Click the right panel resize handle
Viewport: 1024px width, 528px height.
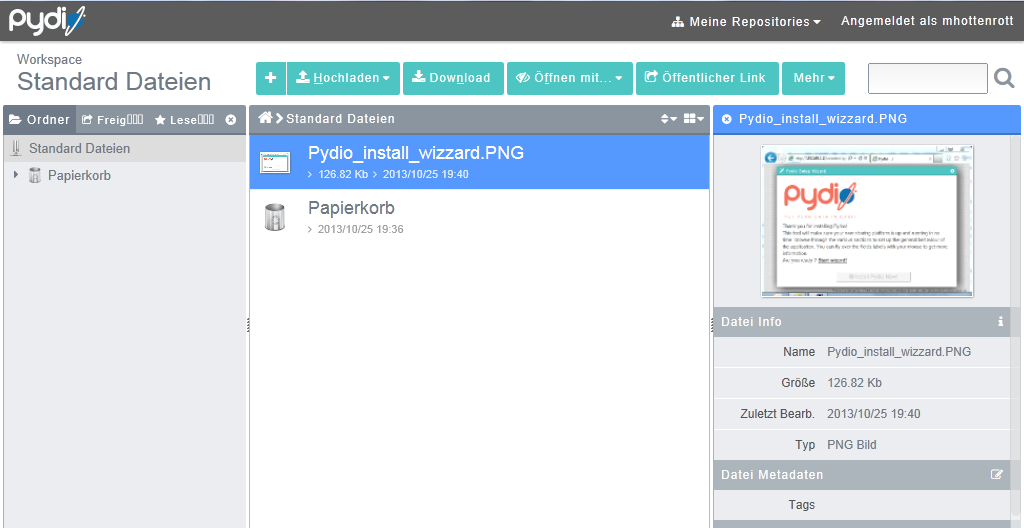[x=711, y=325]
